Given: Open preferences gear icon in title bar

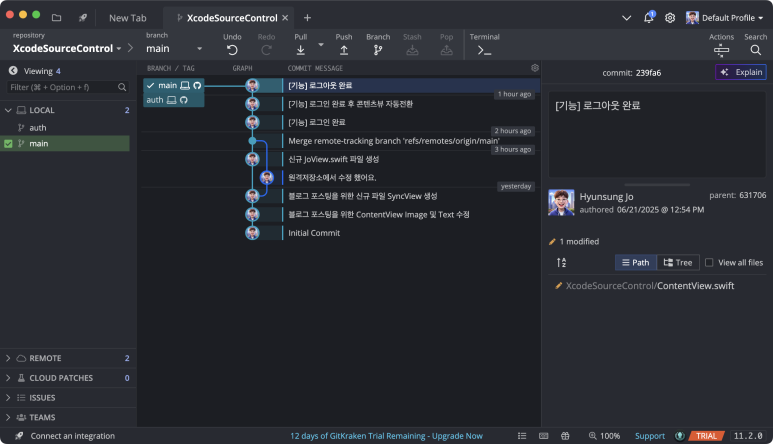Looking at the screenshot, I should (x=669, y=18).
